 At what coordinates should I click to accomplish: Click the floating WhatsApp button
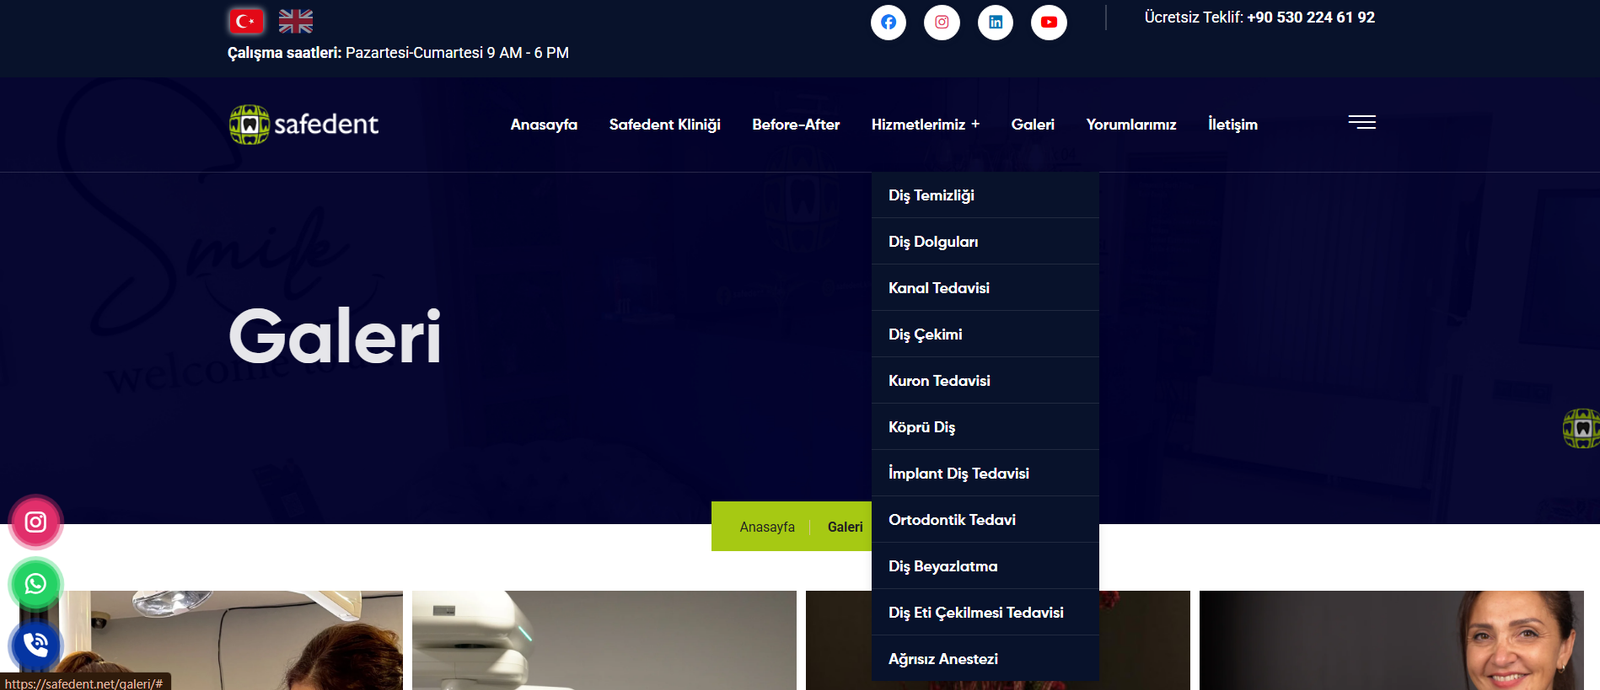pos(36,584)
